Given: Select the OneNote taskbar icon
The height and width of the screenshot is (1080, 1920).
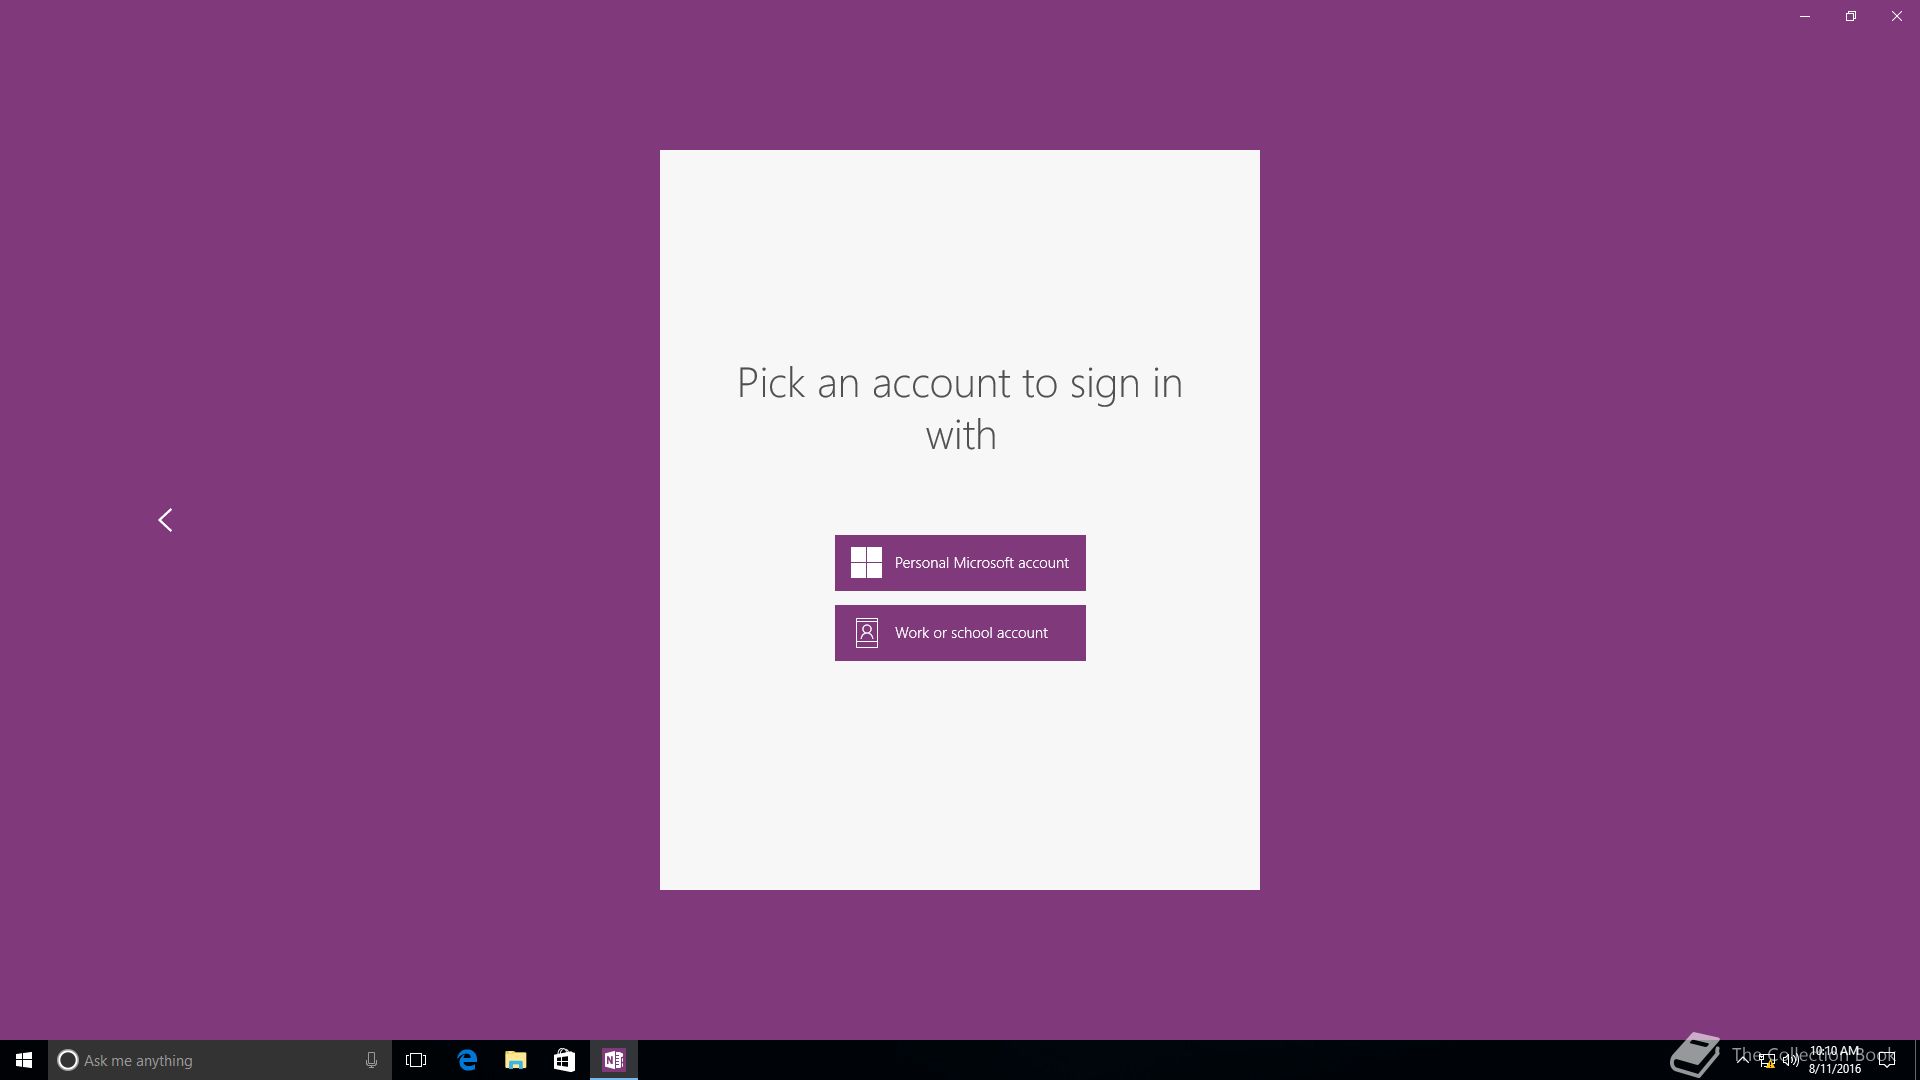Looking at the screenshot, I should pos(614,1060).
